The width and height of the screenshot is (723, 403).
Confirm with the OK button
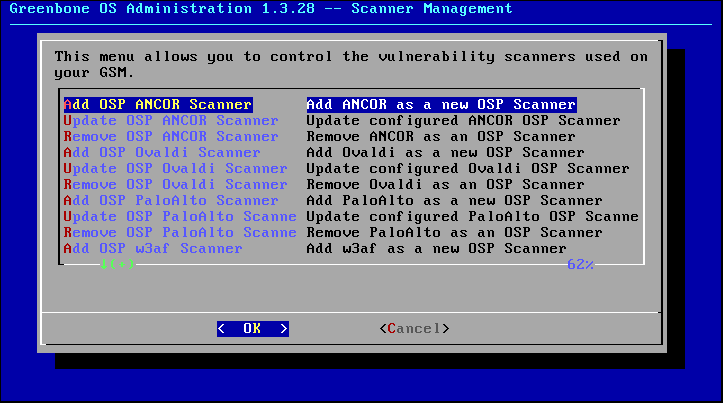click(253, 329)
